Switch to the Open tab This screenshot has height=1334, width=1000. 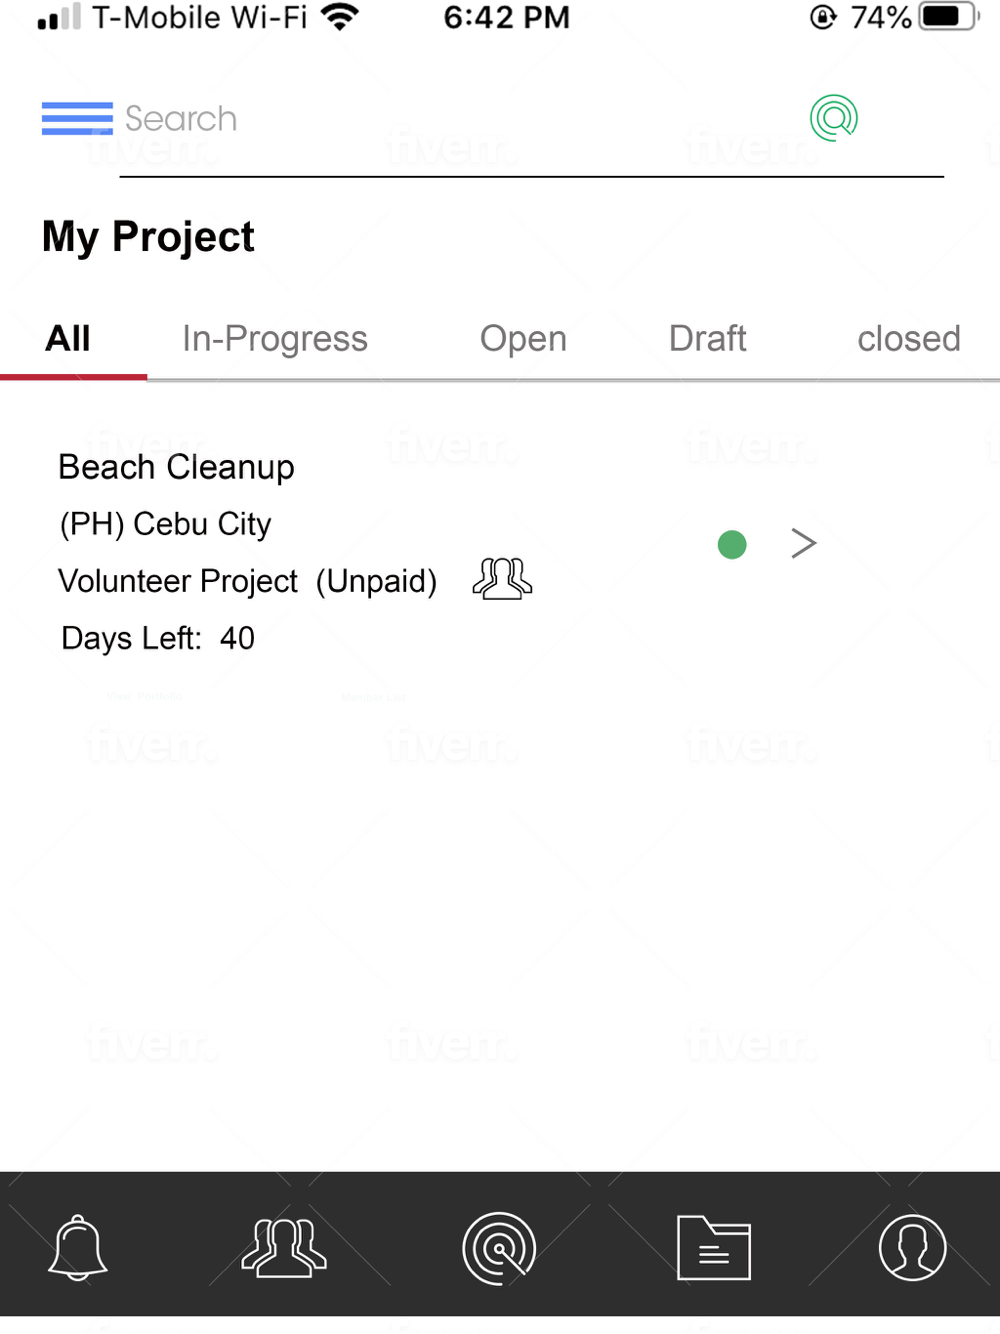(x=523, y=339)
